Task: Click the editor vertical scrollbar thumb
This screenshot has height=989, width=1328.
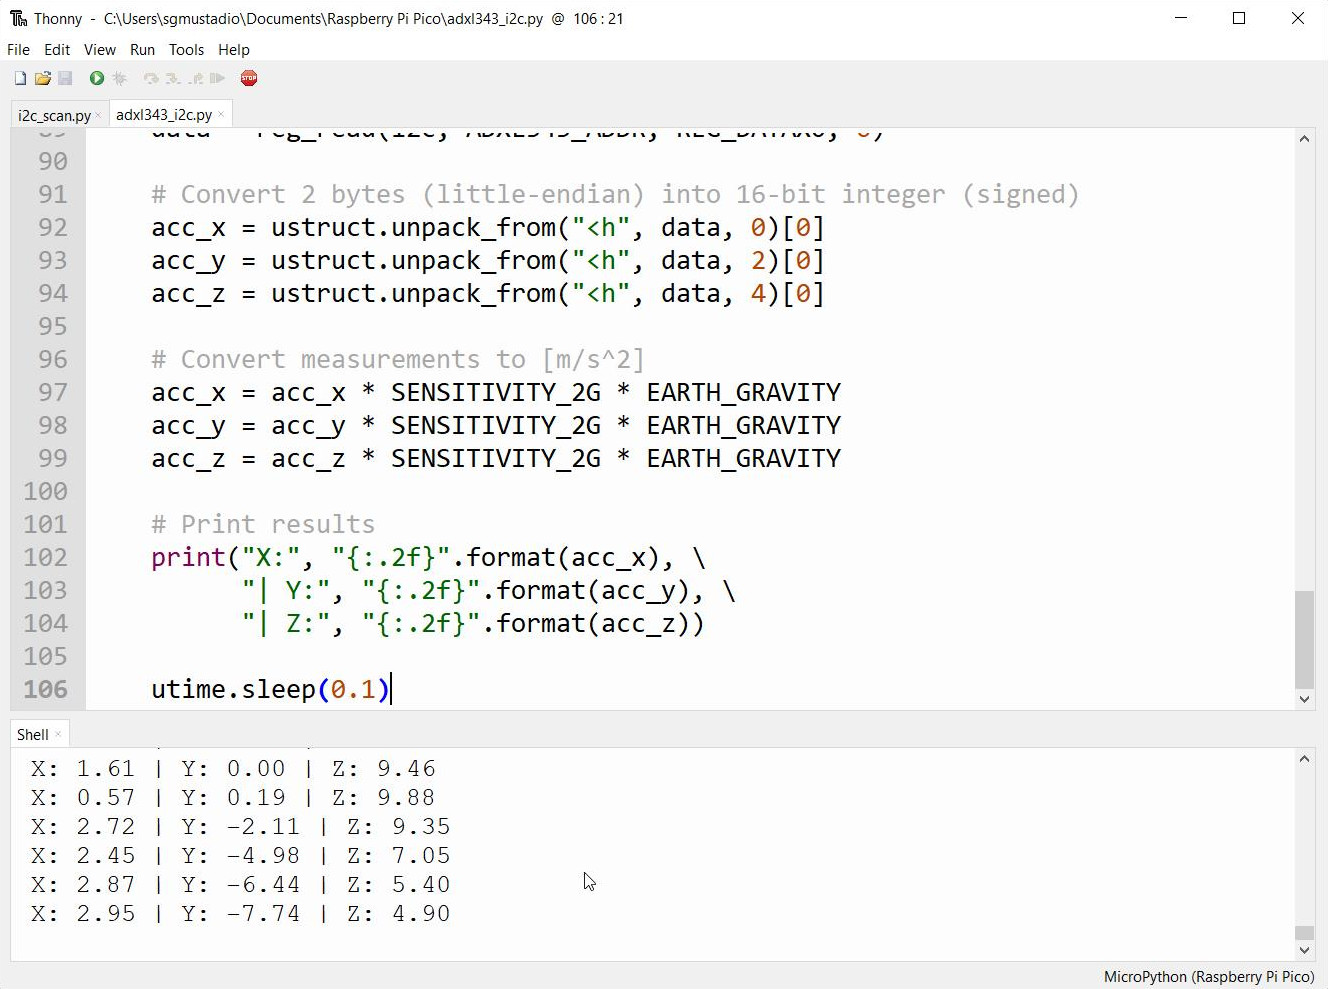Action: click(x=1304, y=640)
